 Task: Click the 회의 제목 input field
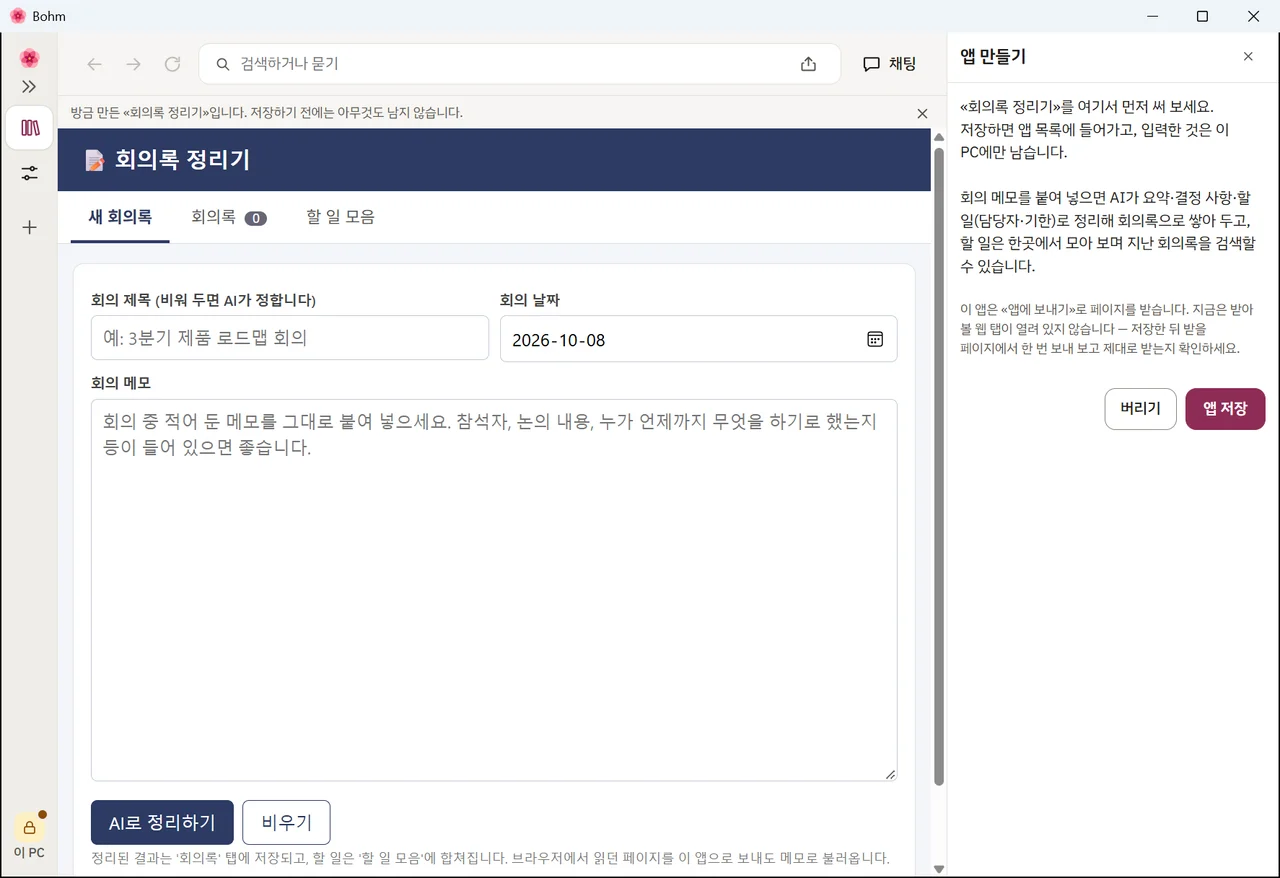point(290,338)
